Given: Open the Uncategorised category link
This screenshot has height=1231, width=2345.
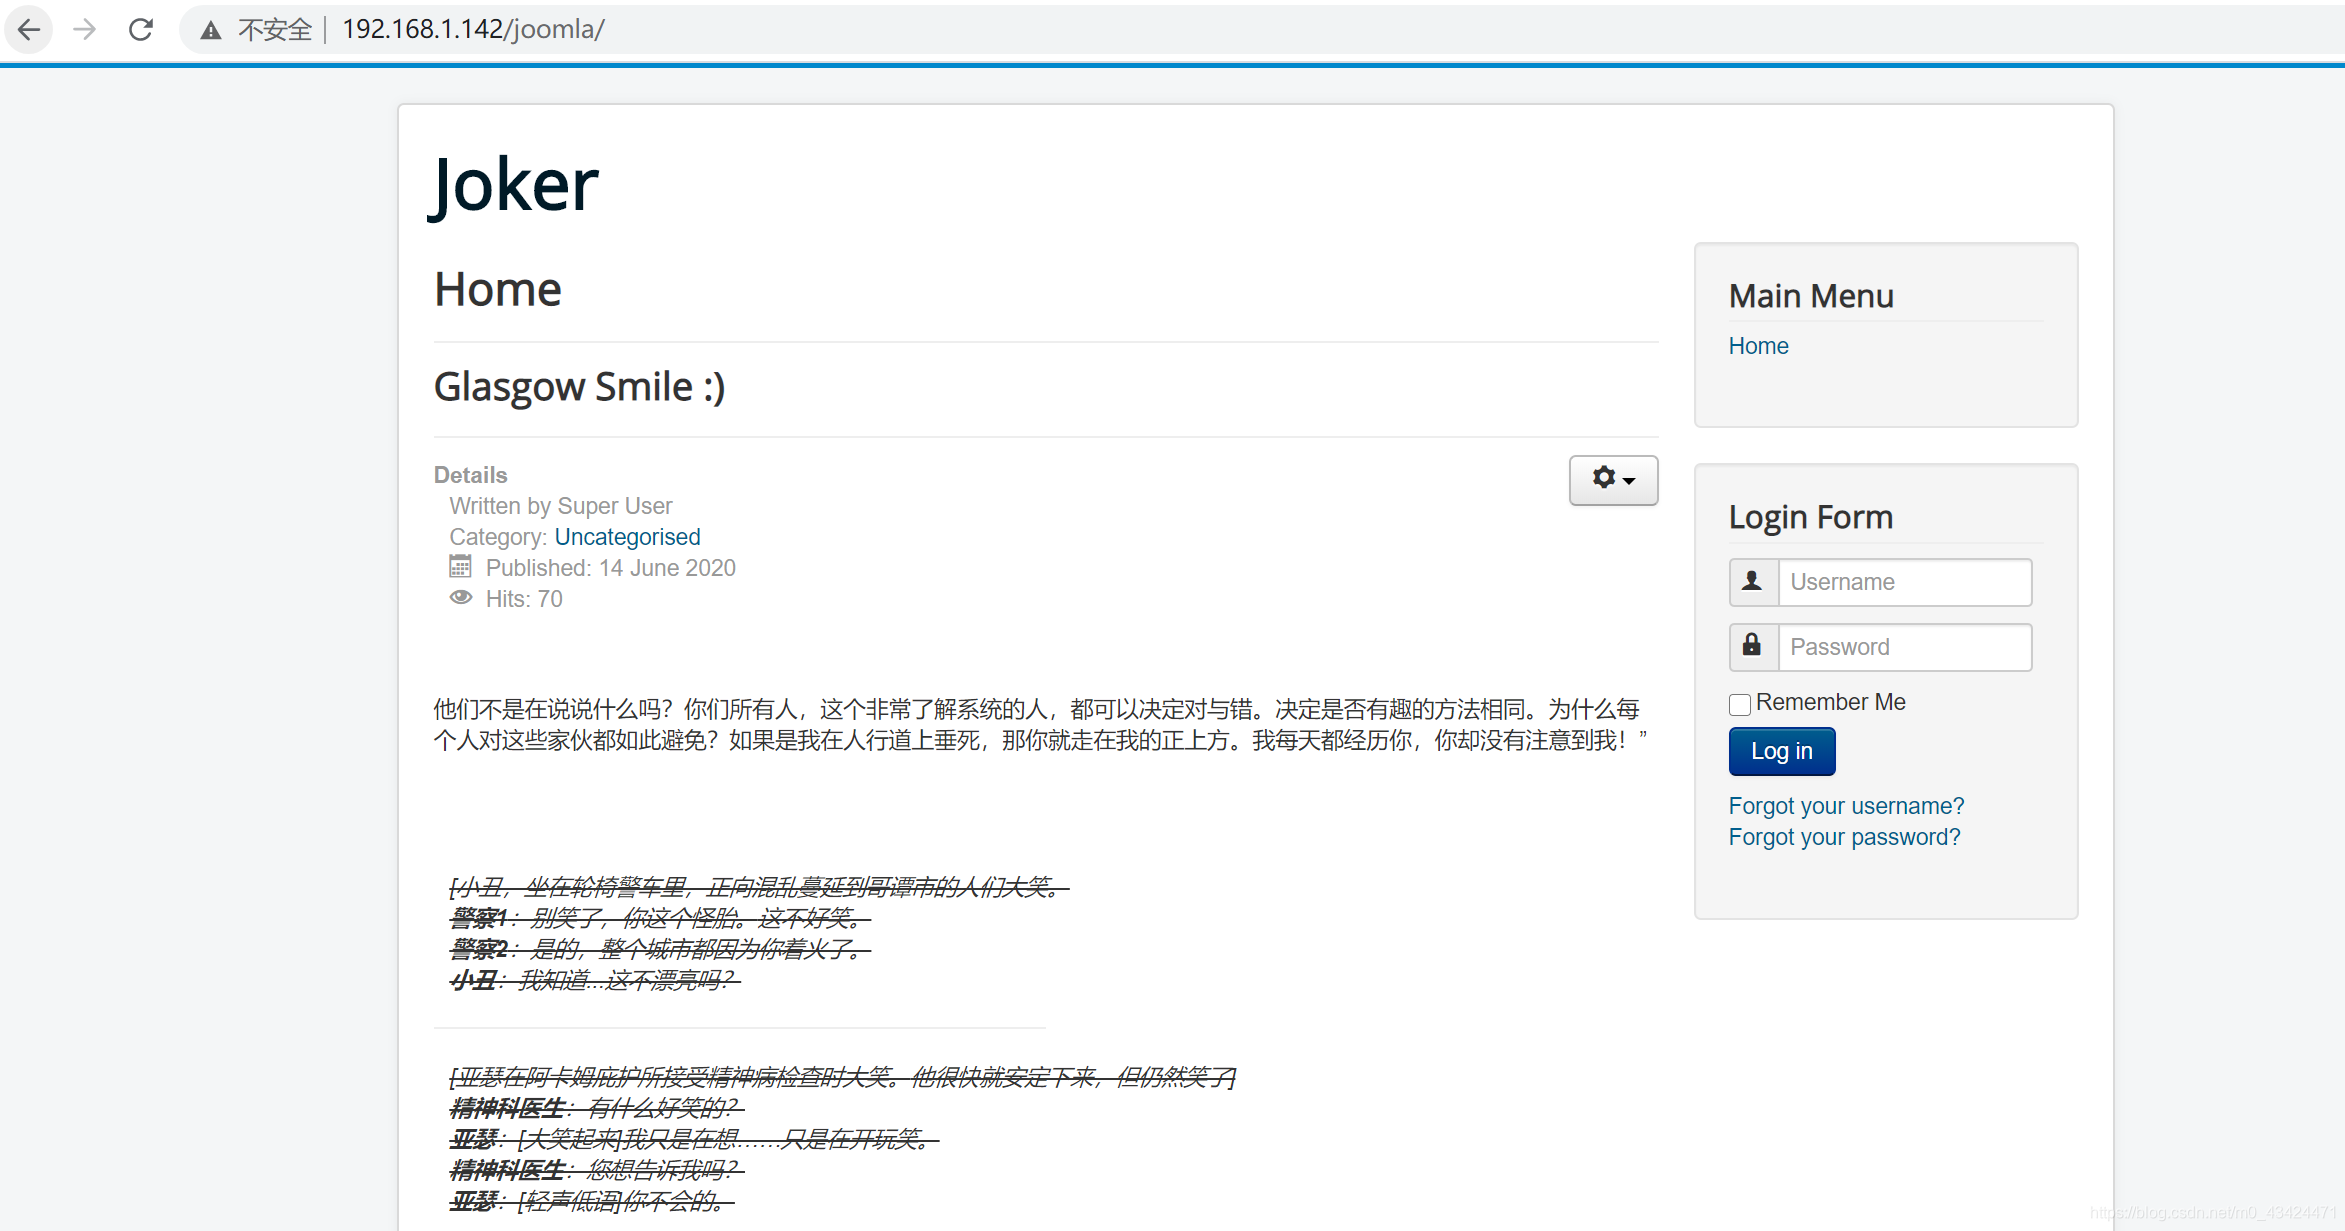Looking at the screenshot, I should pos(627,537).
